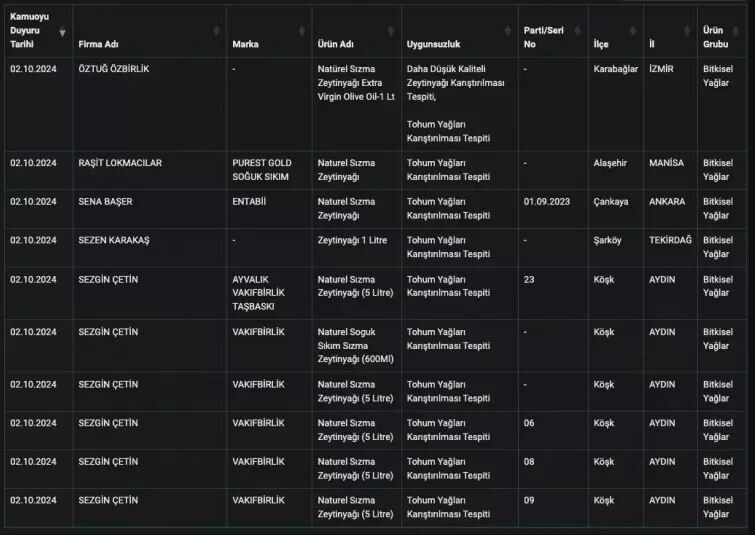Click the Firma Adı header label

[100, 45]
